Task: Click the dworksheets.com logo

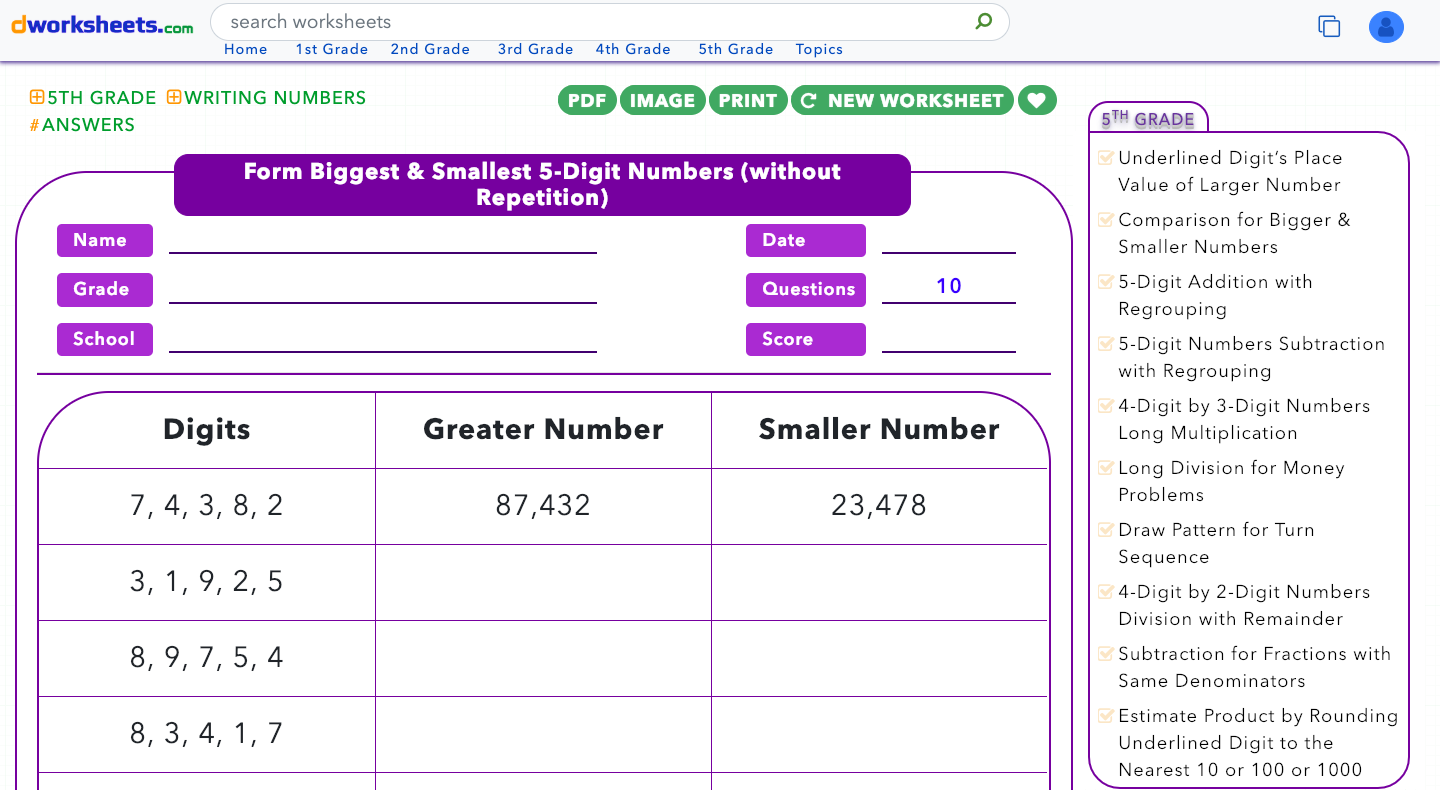Action: pos(100,25)
